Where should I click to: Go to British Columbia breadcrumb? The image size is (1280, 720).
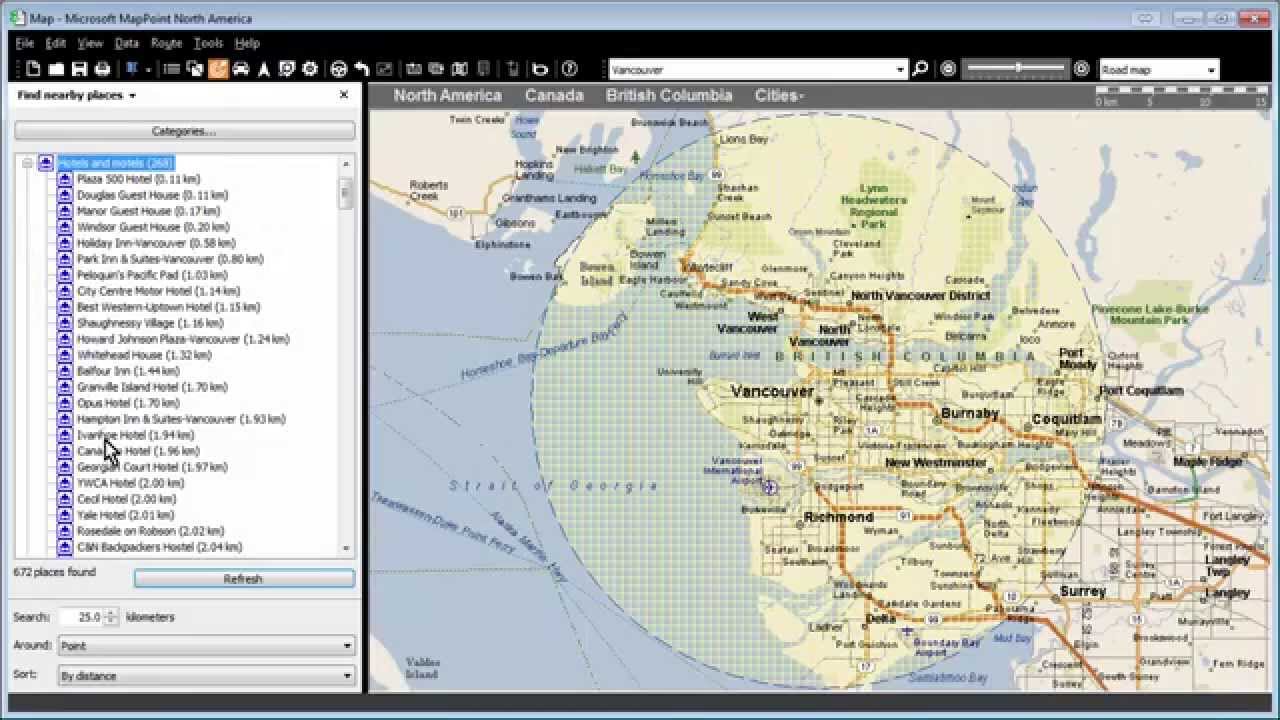669,96
